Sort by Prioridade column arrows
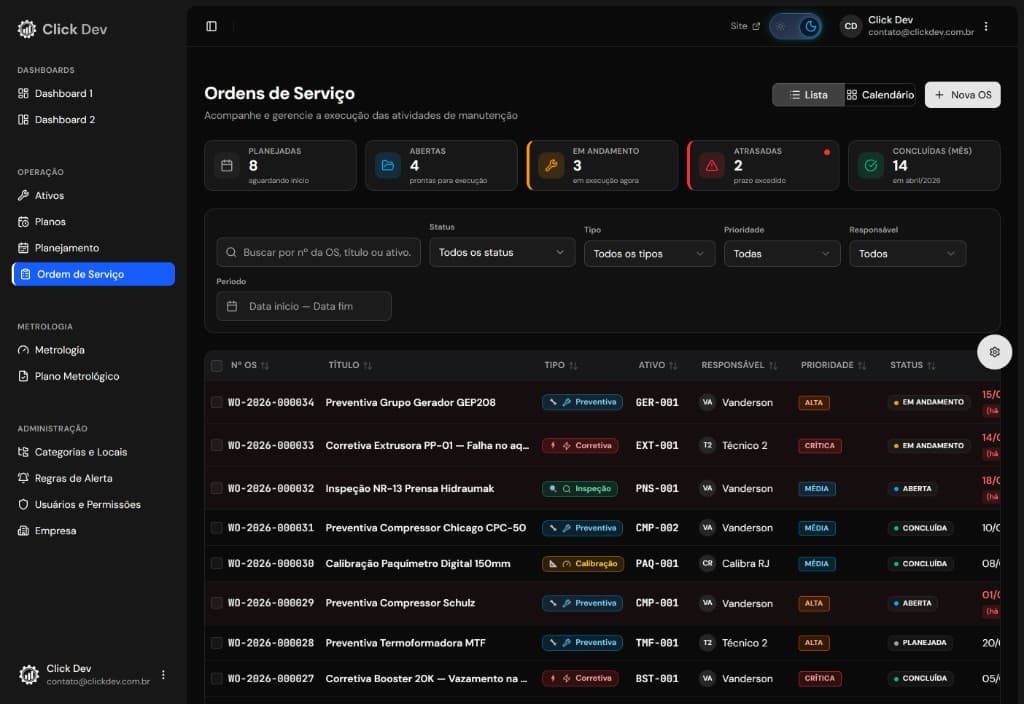 (x=862, y=366)
